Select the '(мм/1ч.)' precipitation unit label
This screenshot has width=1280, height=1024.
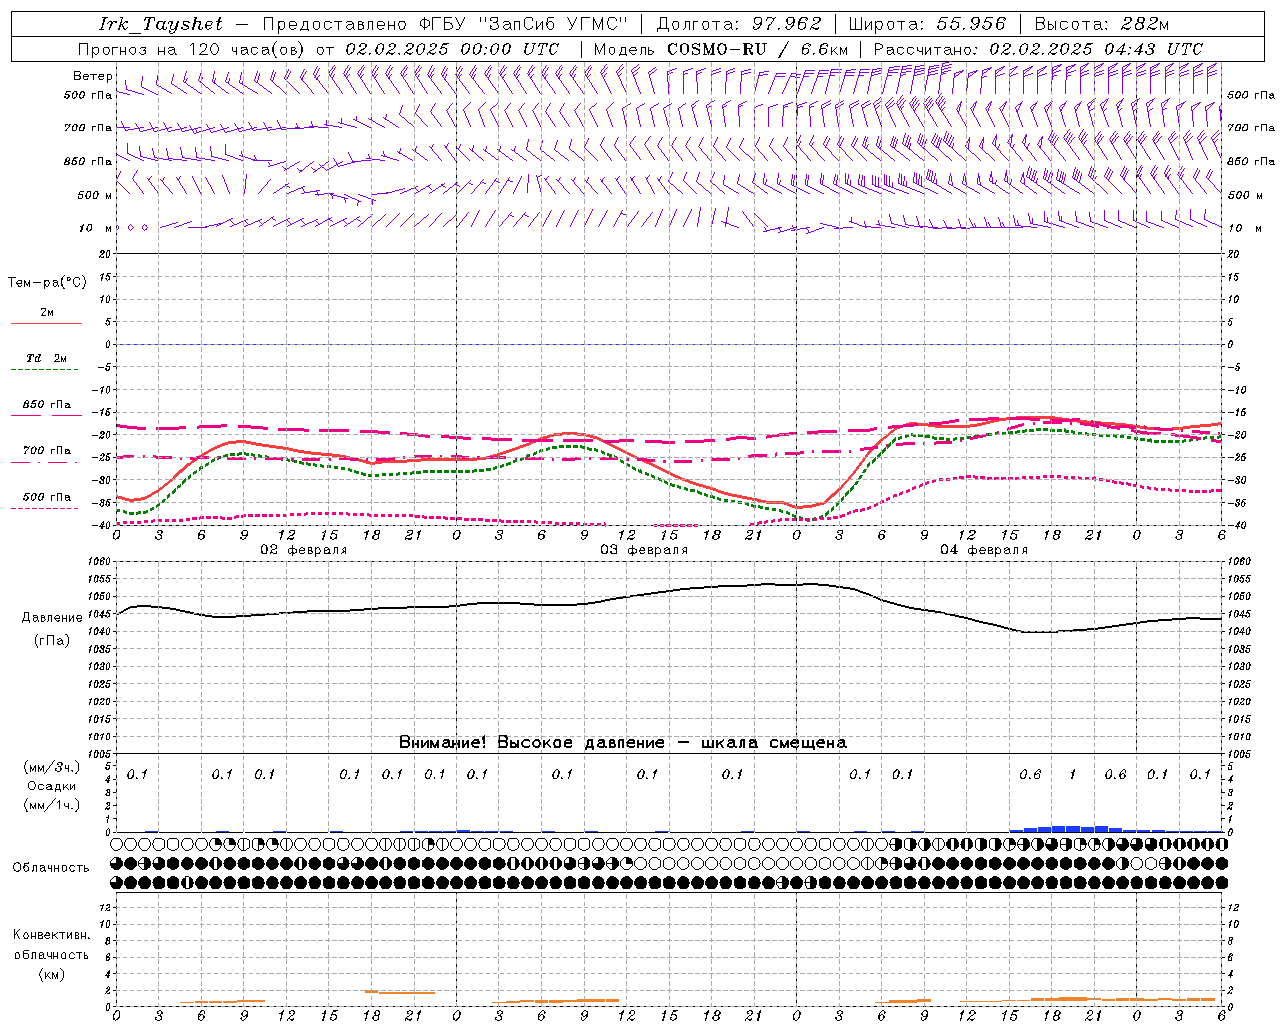52,805
